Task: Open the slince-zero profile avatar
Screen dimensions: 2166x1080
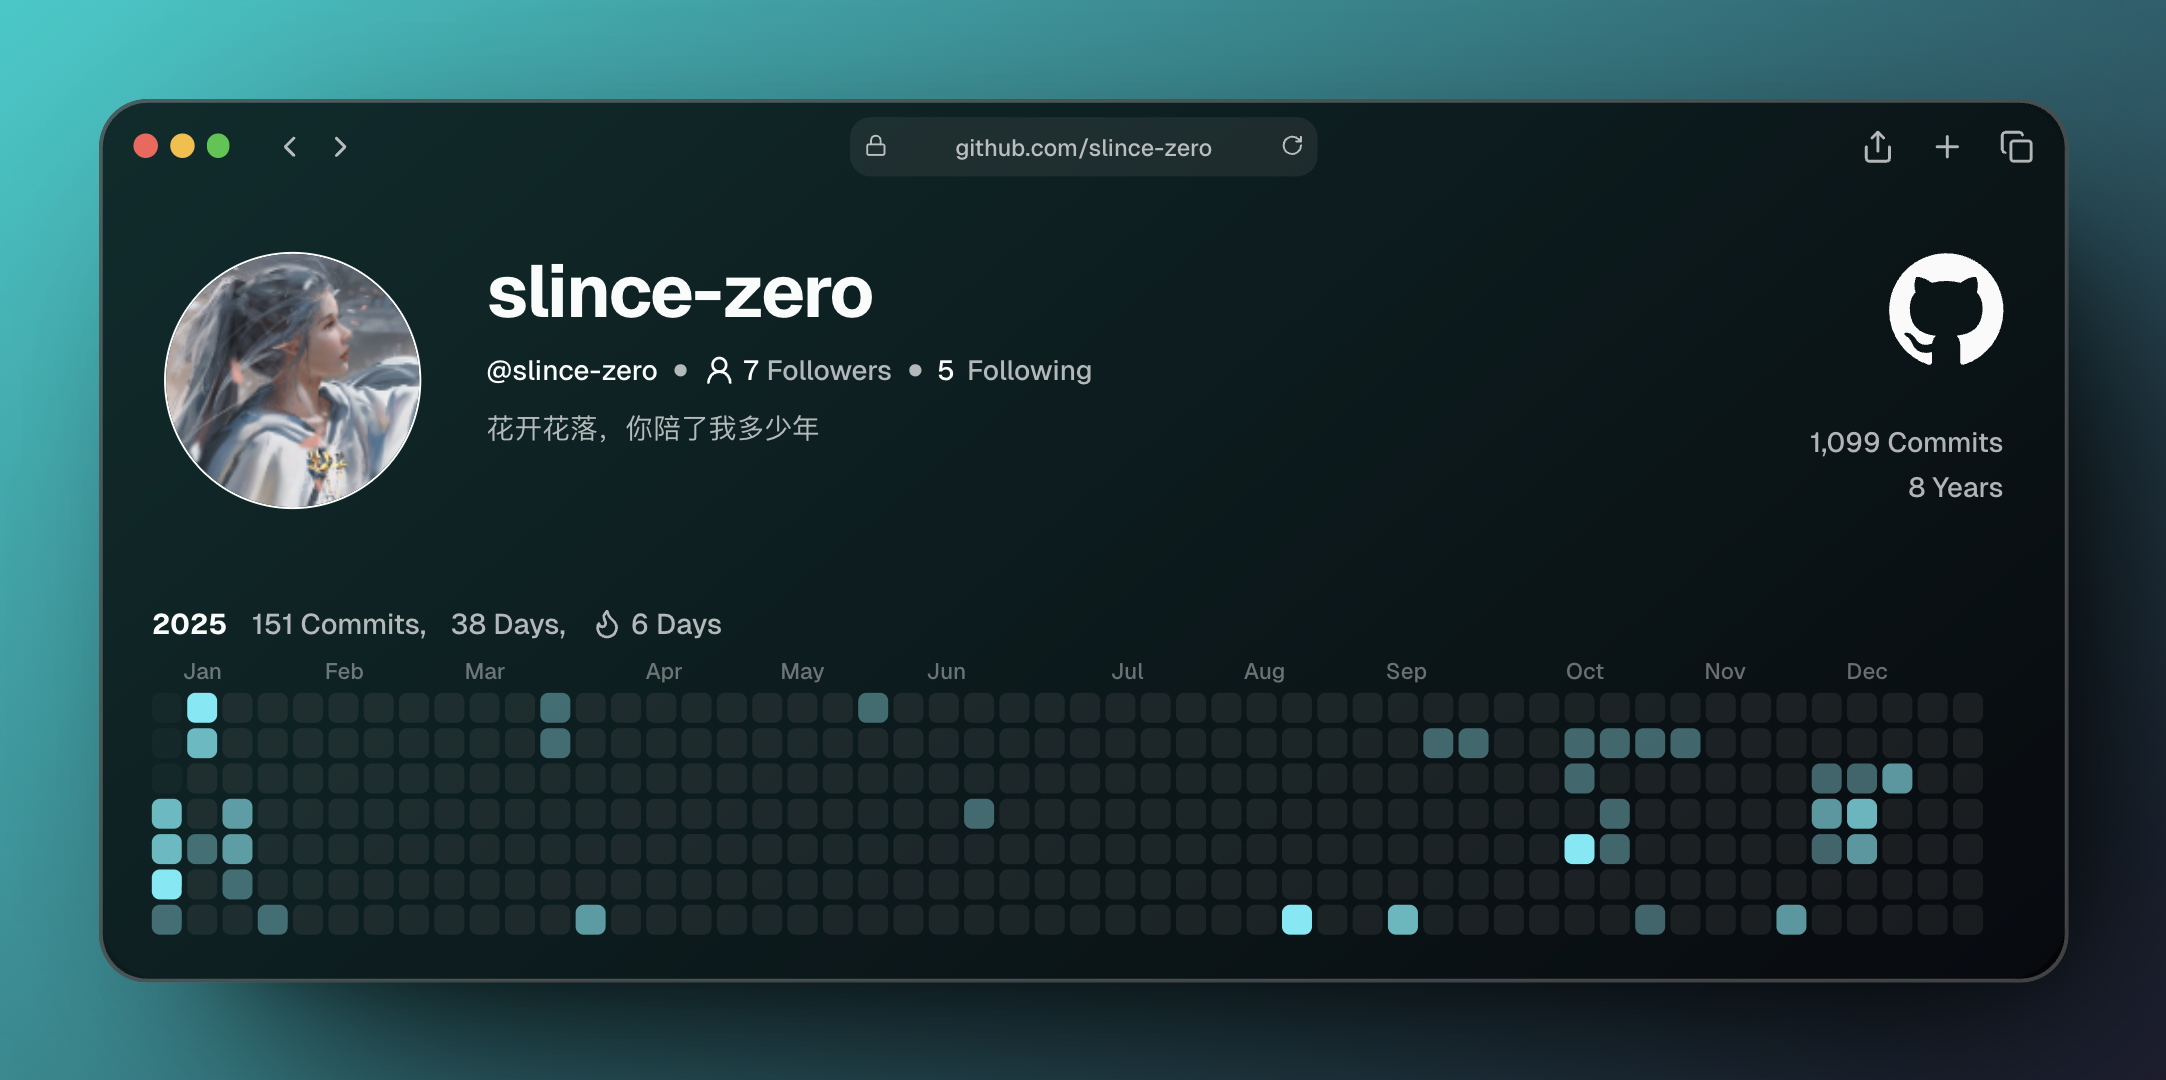Action: (292, 380)
